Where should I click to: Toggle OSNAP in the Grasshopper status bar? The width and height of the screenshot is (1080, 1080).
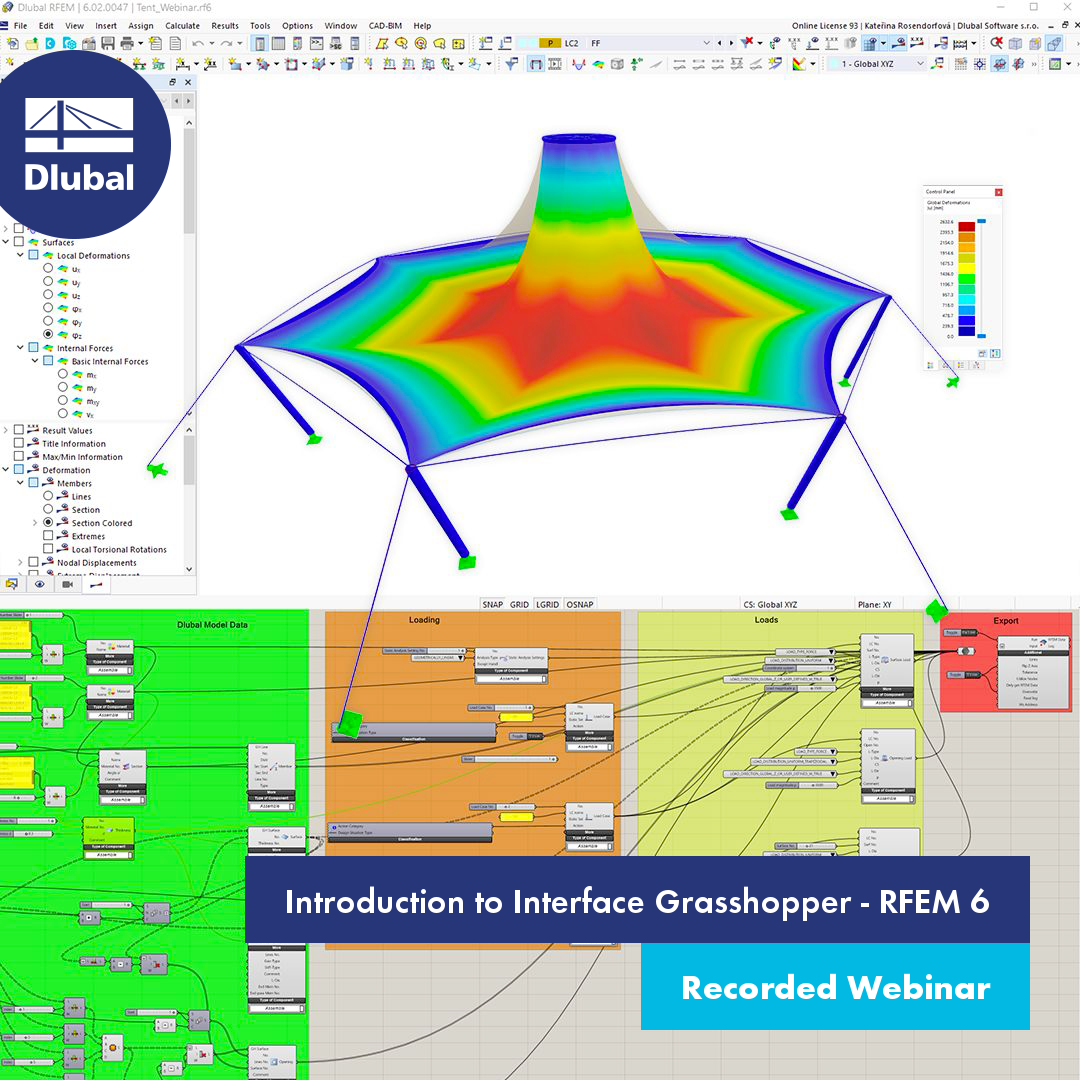point(578,604)
